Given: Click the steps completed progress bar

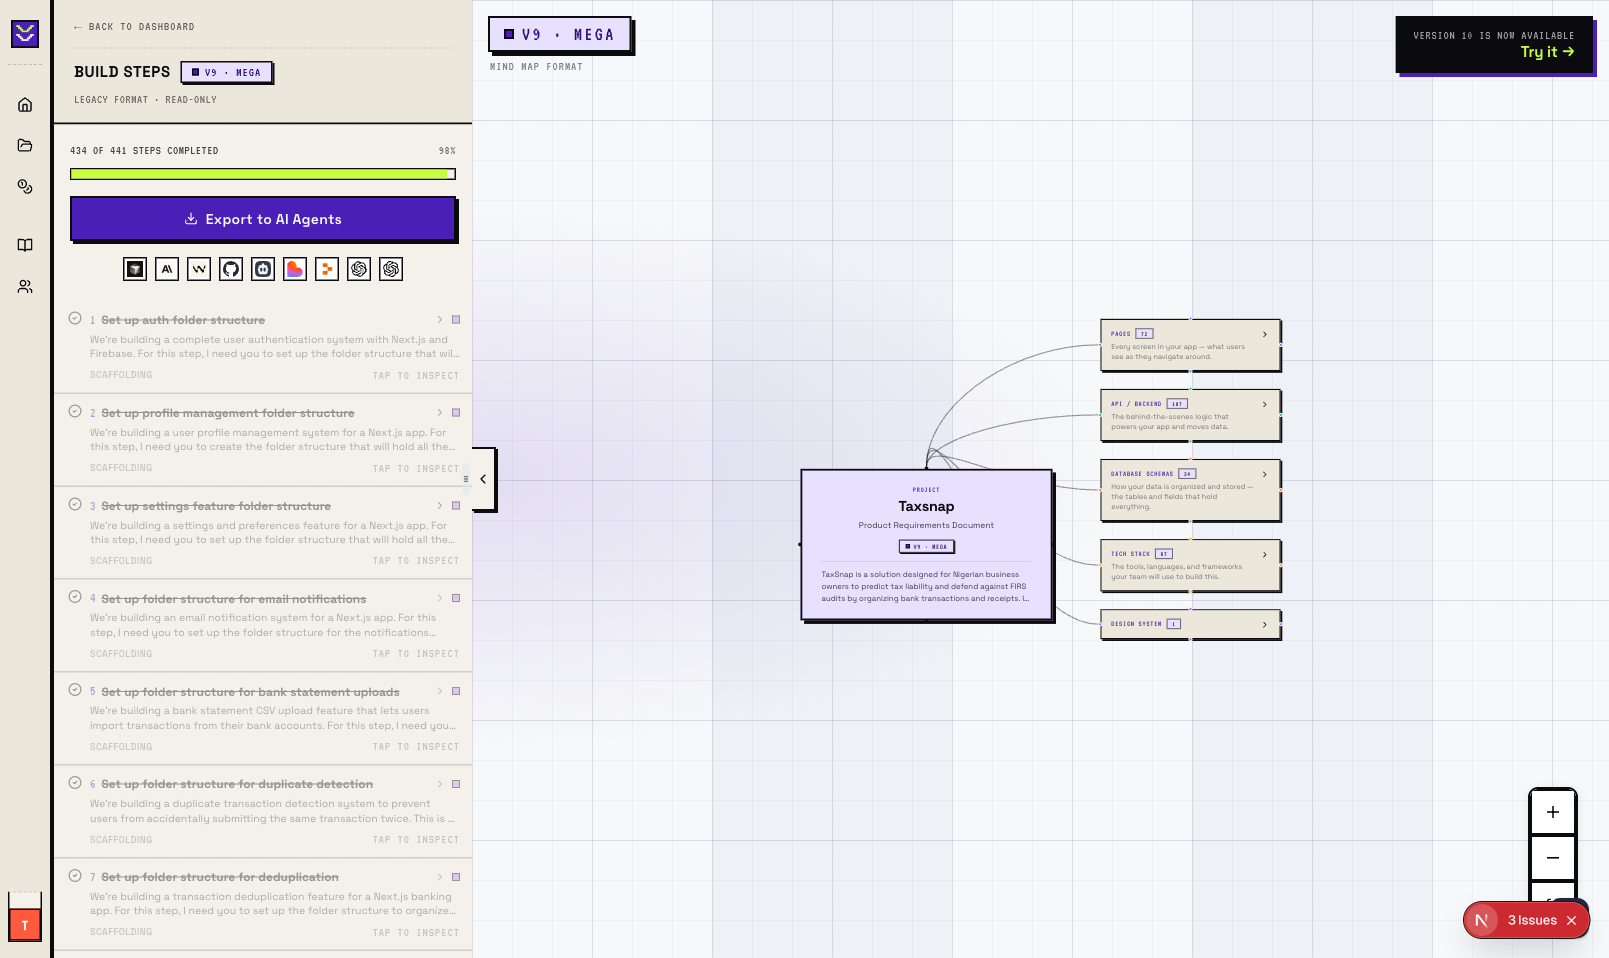Looking at the screenshot, I should click(x=263, y=174).
